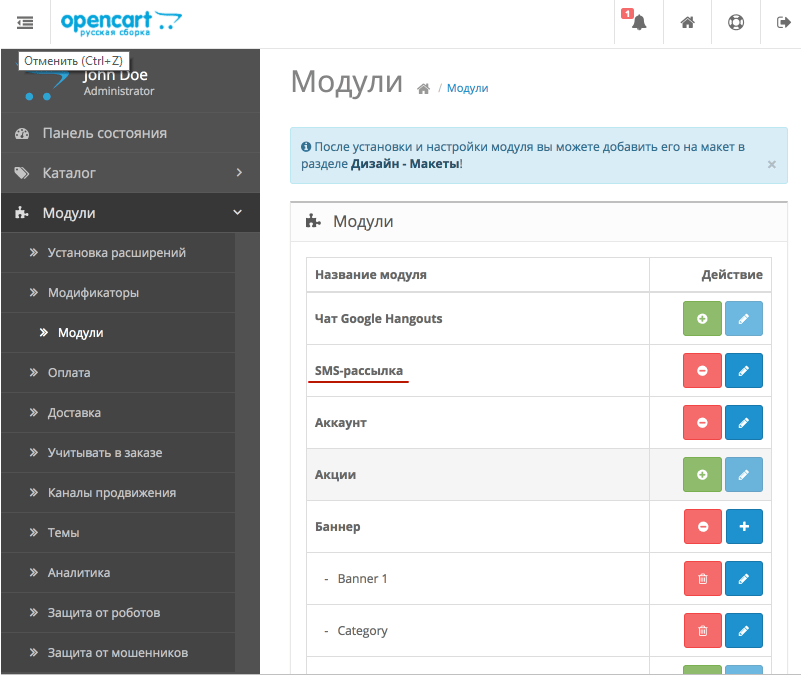The width and height of the screenshot is (801, 678).
Task: Click the Акции module name
Action: (335, 475)
